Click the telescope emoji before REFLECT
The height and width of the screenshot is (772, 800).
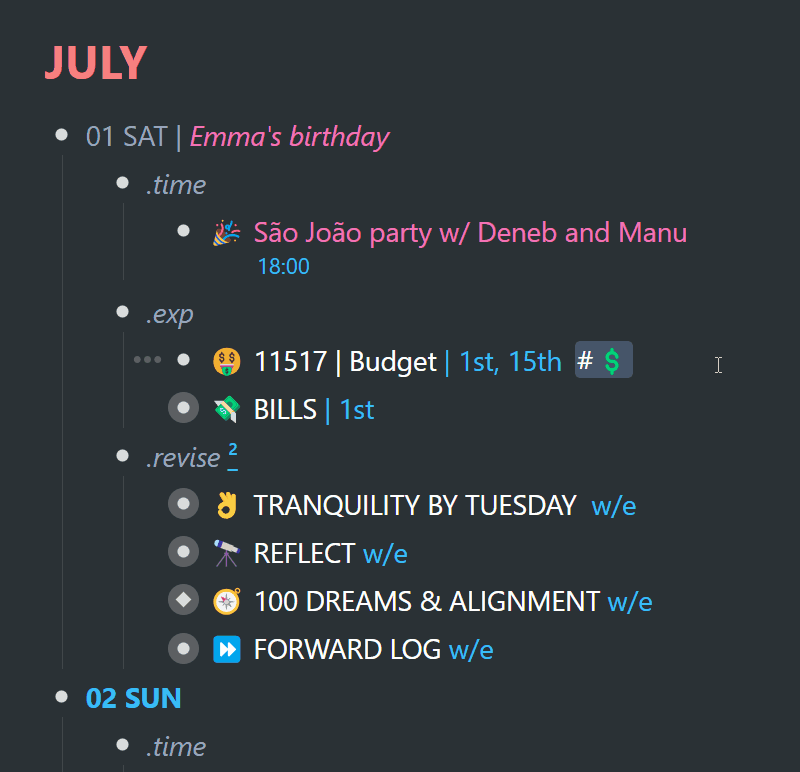[226, 553]
